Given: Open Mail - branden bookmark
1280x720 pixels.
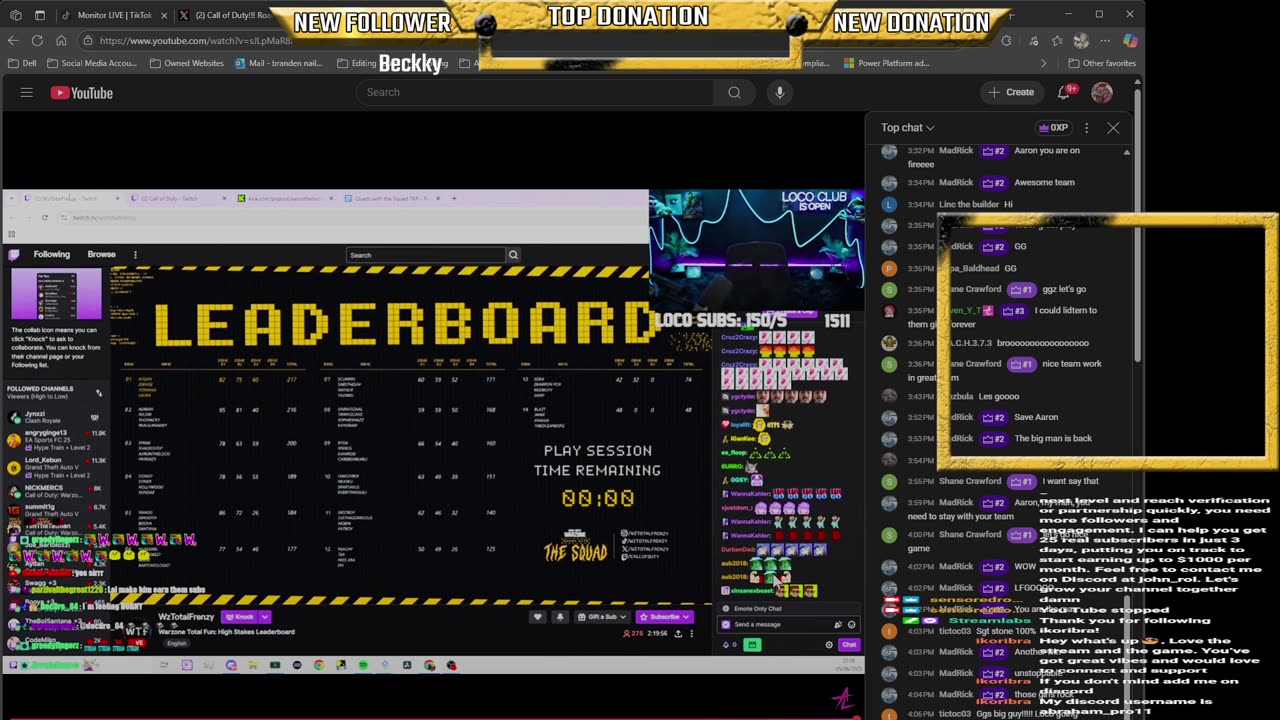Looking at the screenshot, I should [278, 63].
